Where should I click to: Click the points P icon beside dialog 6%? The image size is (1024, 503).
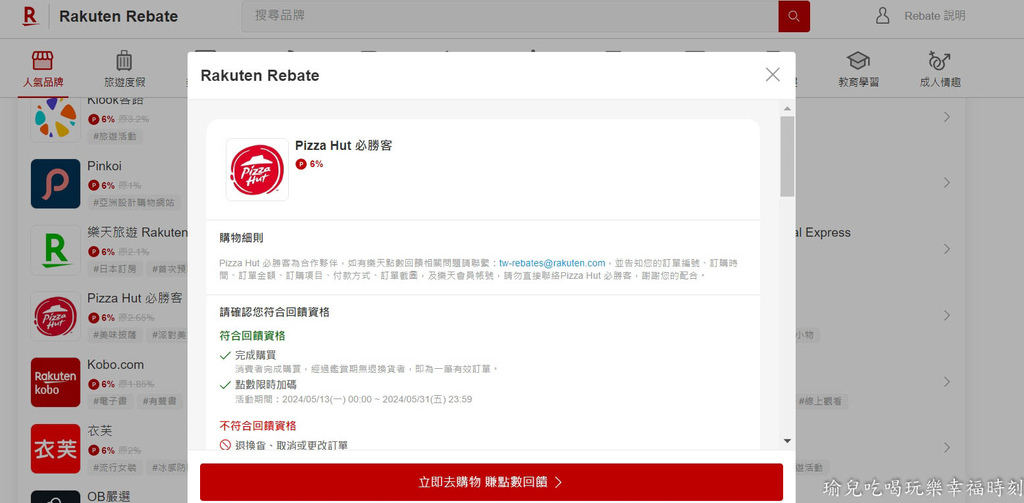point(301,164)
